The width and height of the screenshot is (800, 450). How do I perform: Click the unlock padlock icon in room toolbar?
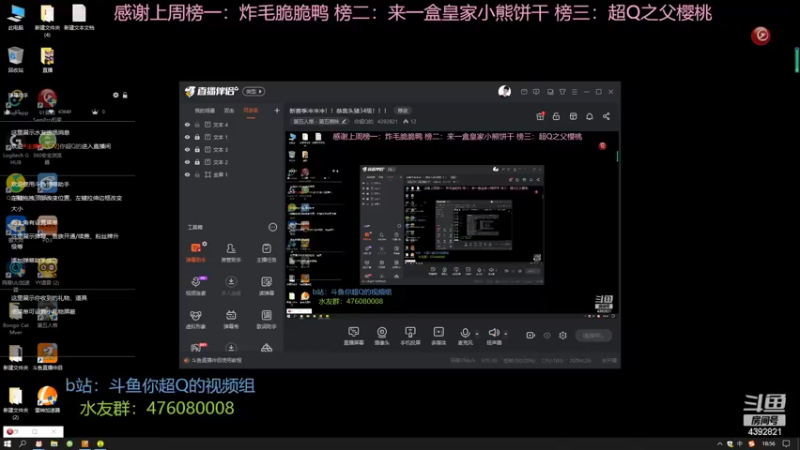(x=556, y=116)
